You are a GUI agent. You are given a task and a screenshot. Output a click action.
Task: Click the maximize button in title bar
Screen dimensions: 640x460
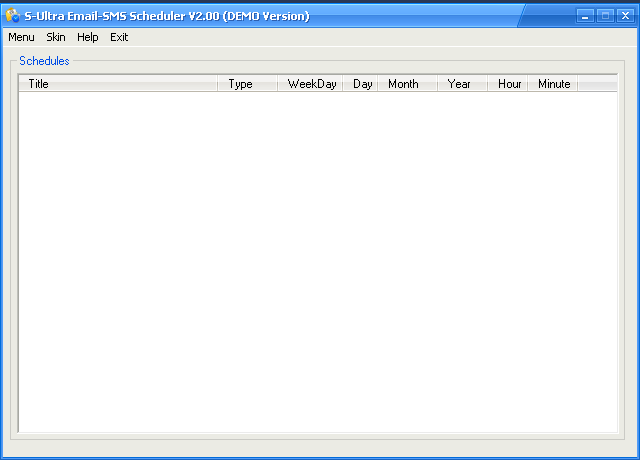tap(605, 16)
